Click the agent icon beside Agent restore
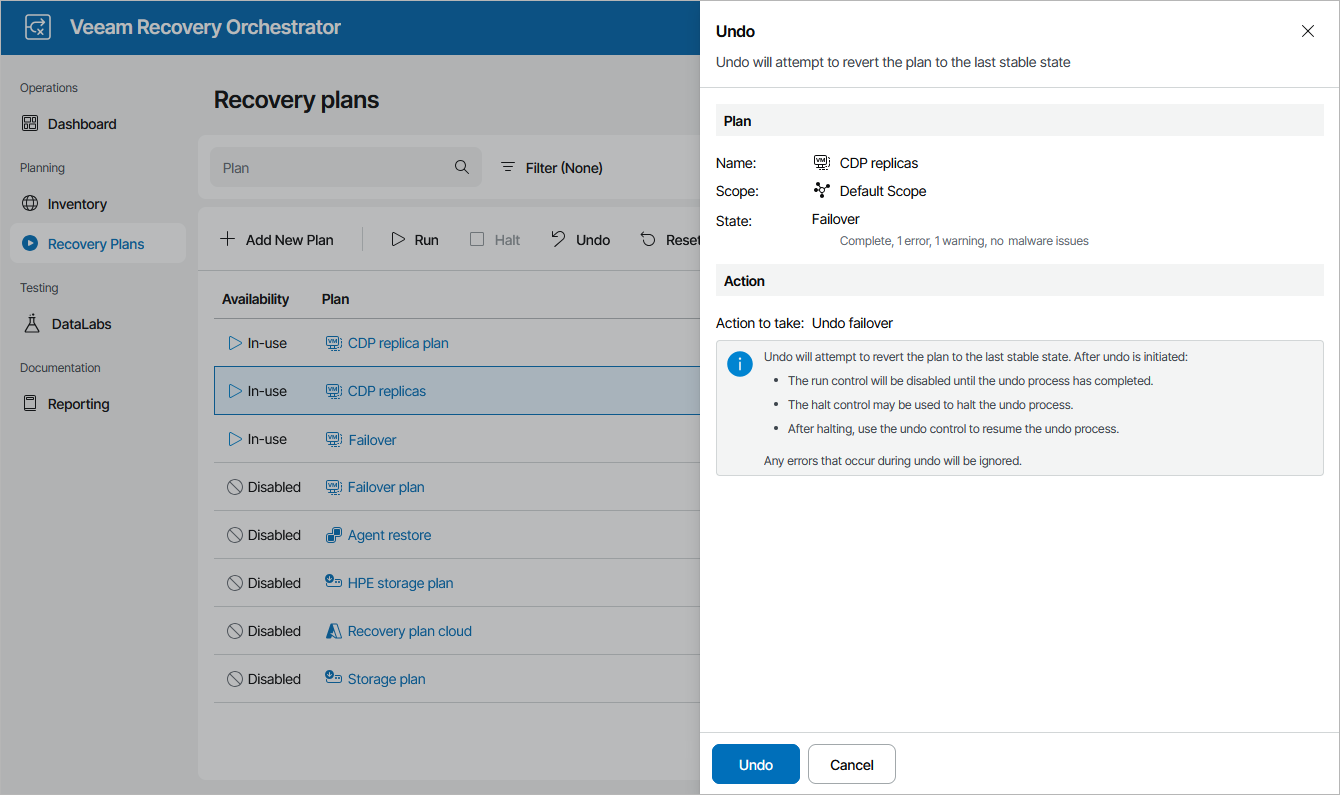 coord(331,534)
